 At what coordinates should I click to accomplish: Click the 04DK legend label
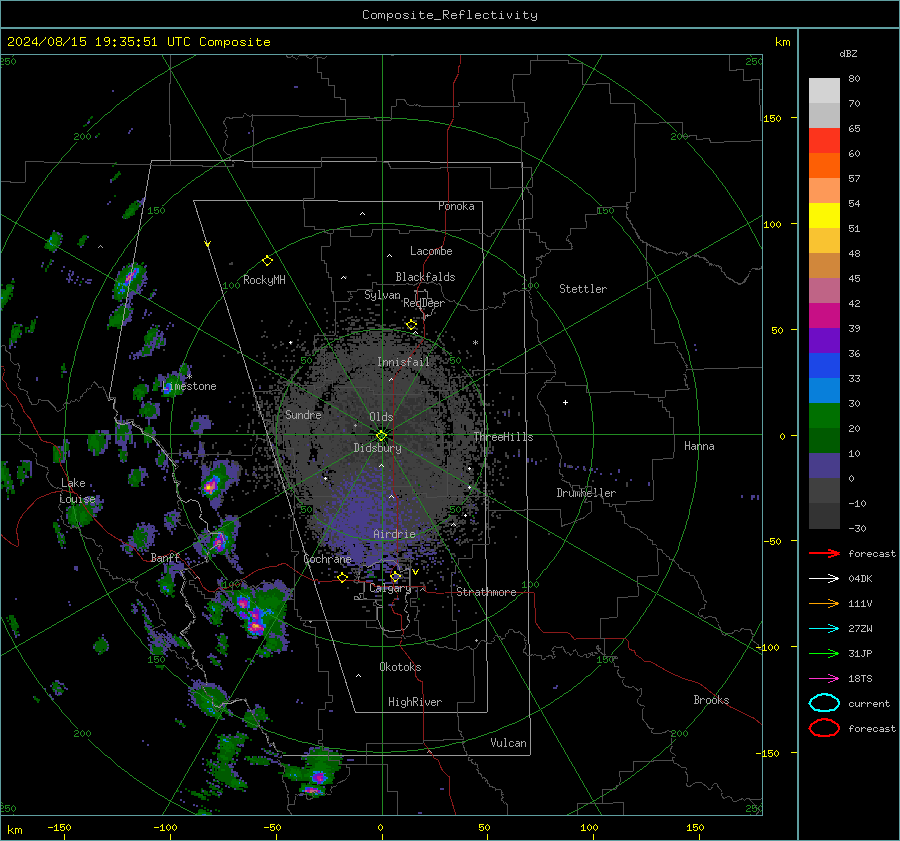(860, 579)
